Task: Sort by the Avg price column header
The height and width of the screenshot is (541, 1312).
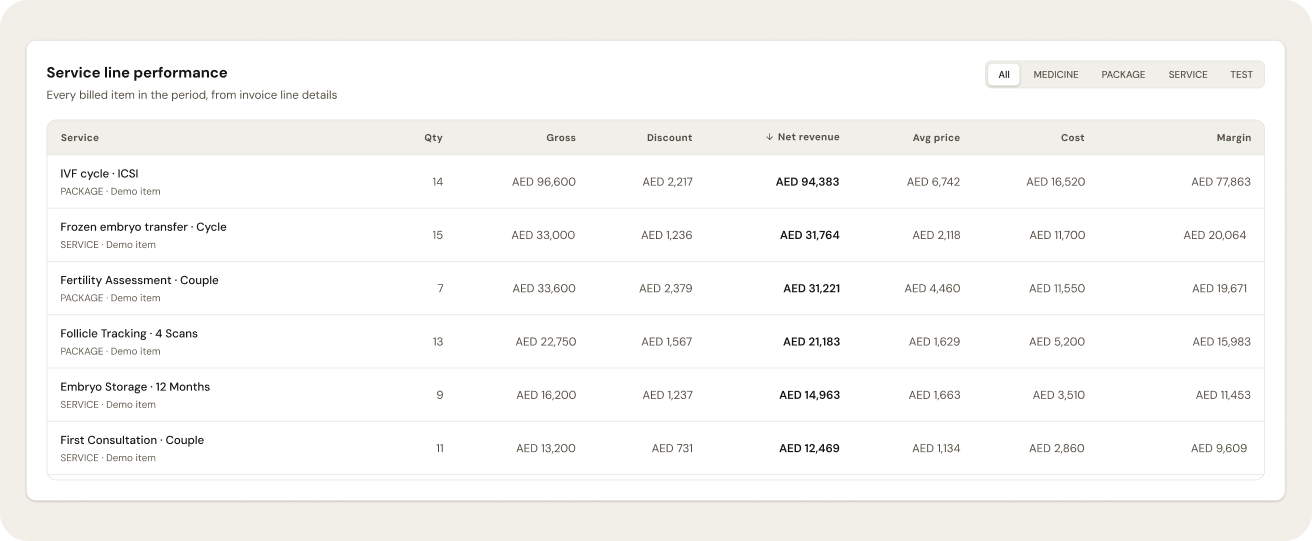Action: [936, 138]
